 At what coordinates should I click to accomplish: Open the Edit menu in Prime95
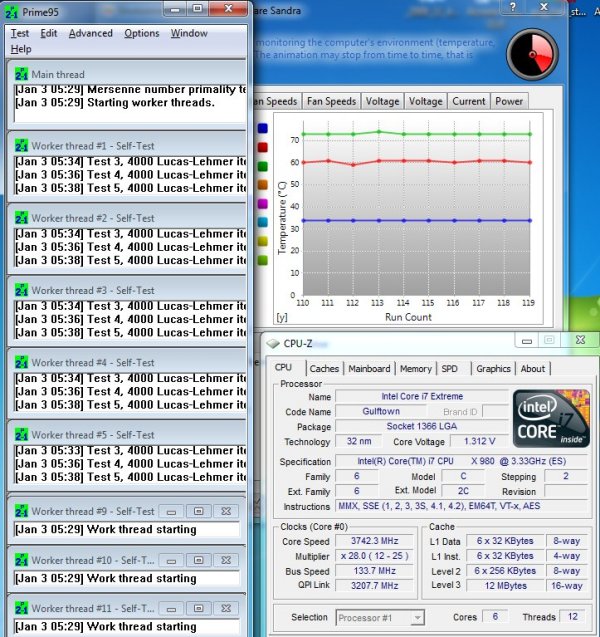click(x=49, y=33)
